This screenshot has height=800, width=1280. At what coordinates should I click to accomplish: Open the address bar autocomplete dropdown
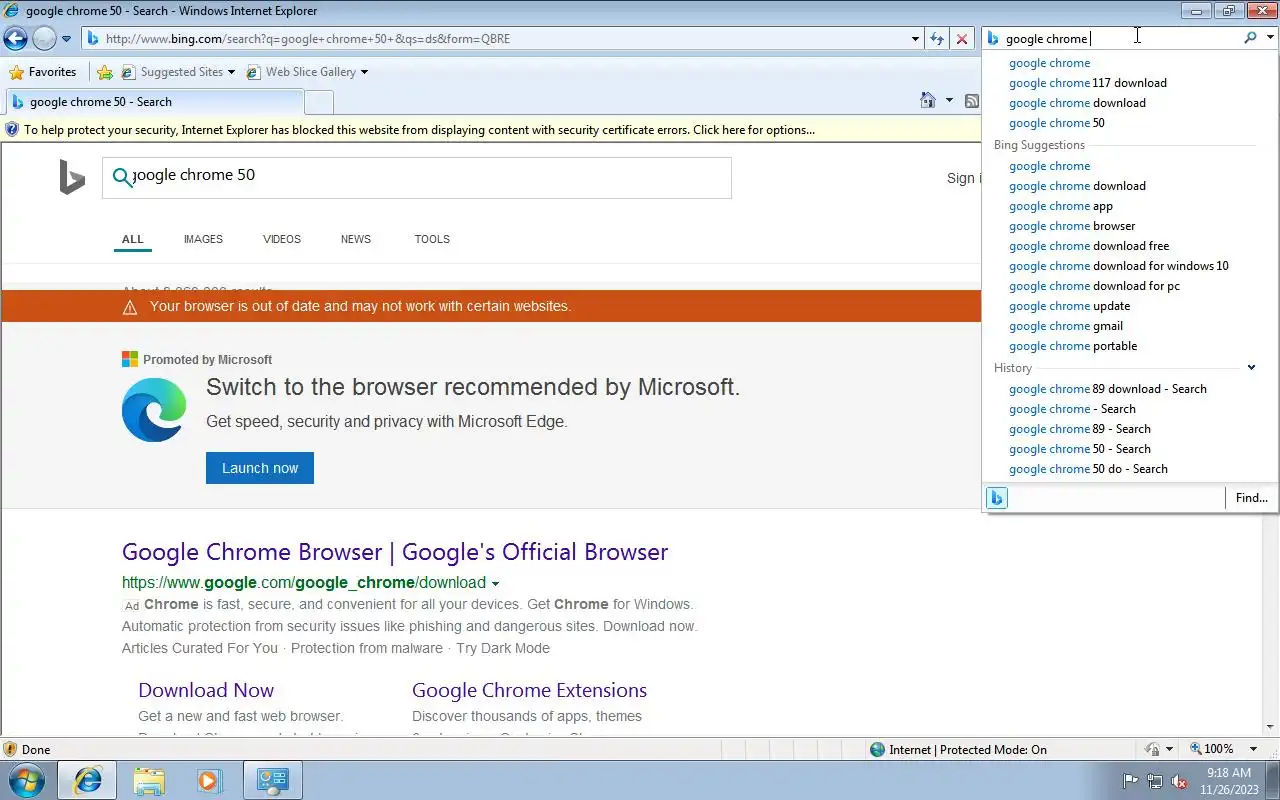click(915, 39)
